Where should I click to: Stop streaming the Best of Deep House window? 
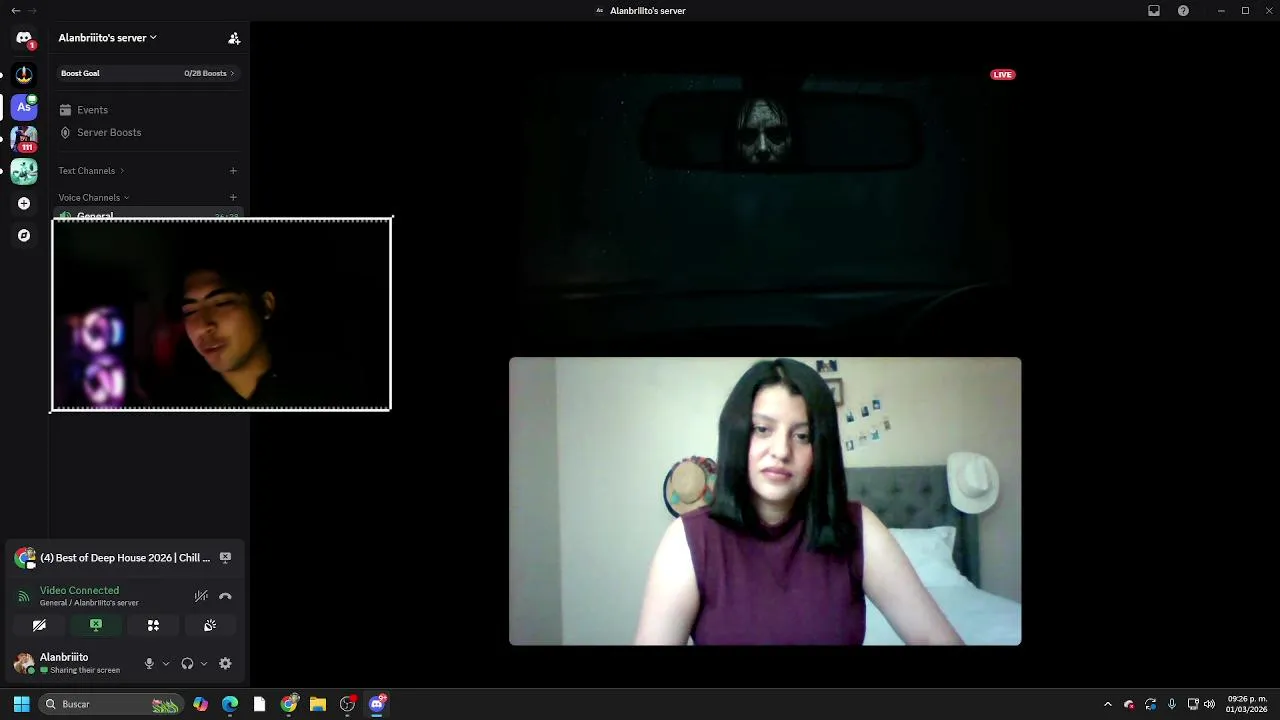[225, 558]
